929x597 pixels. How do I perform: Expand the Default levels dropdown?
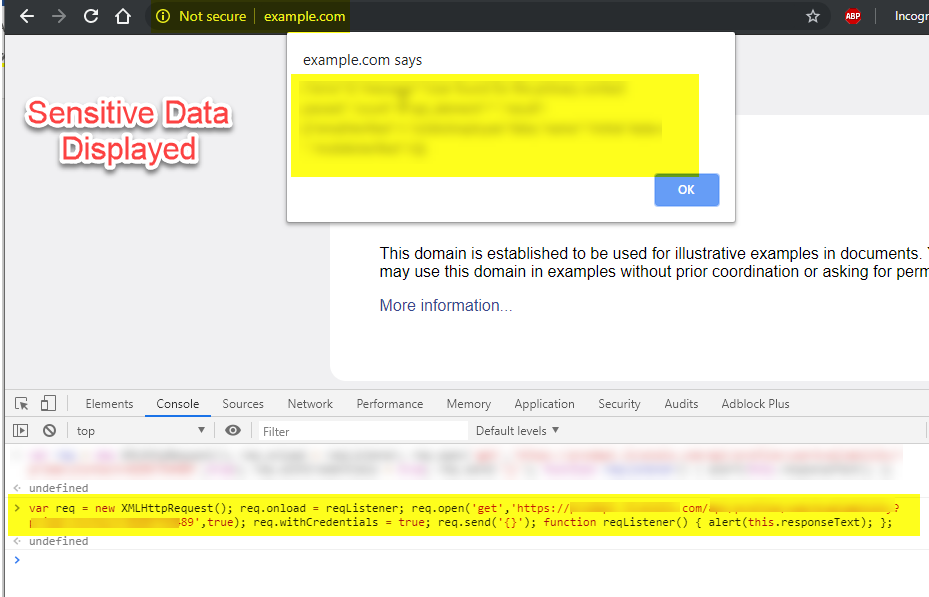point(517,431)
